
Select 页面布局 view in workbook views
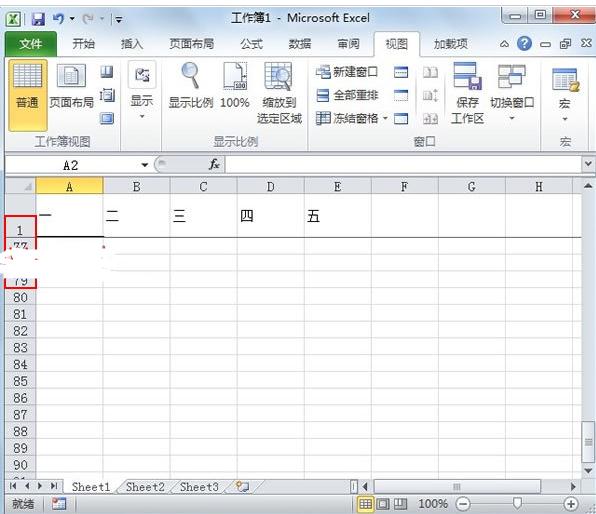click(x=71, y=87)
